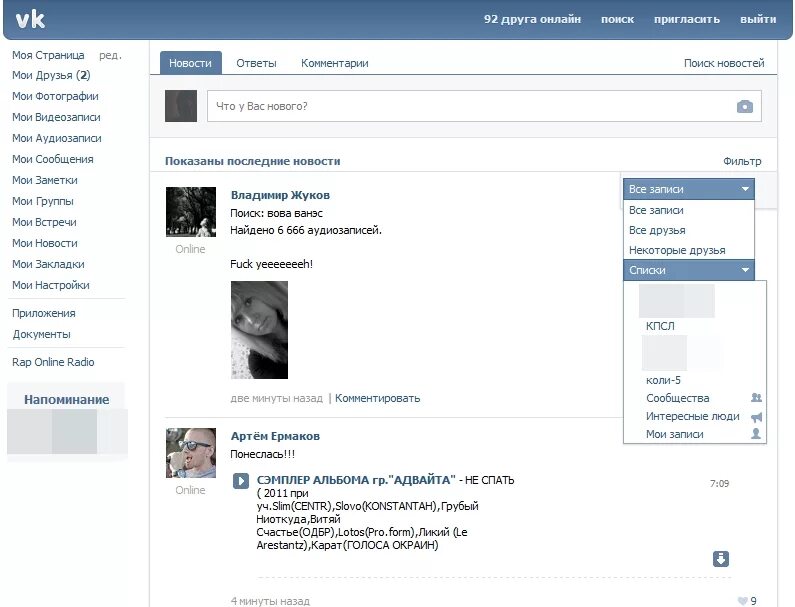
Task: Choose Некоторые друзья filter option
Action: (x=689, y=250)
